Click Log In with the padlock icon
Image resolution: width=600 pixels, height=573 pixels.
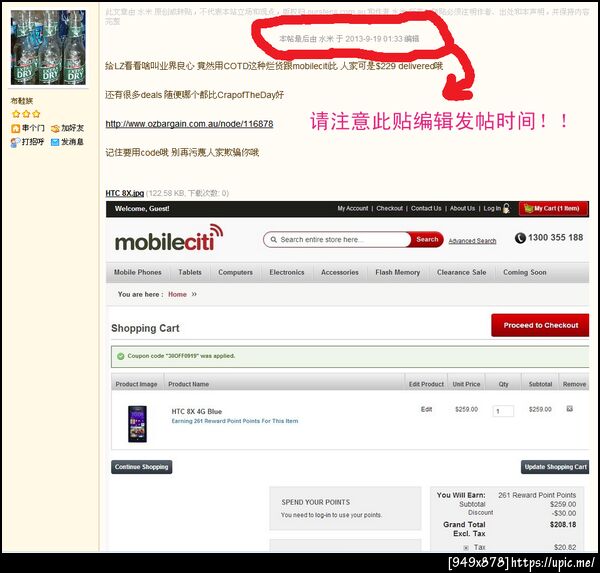coord(496,209)
